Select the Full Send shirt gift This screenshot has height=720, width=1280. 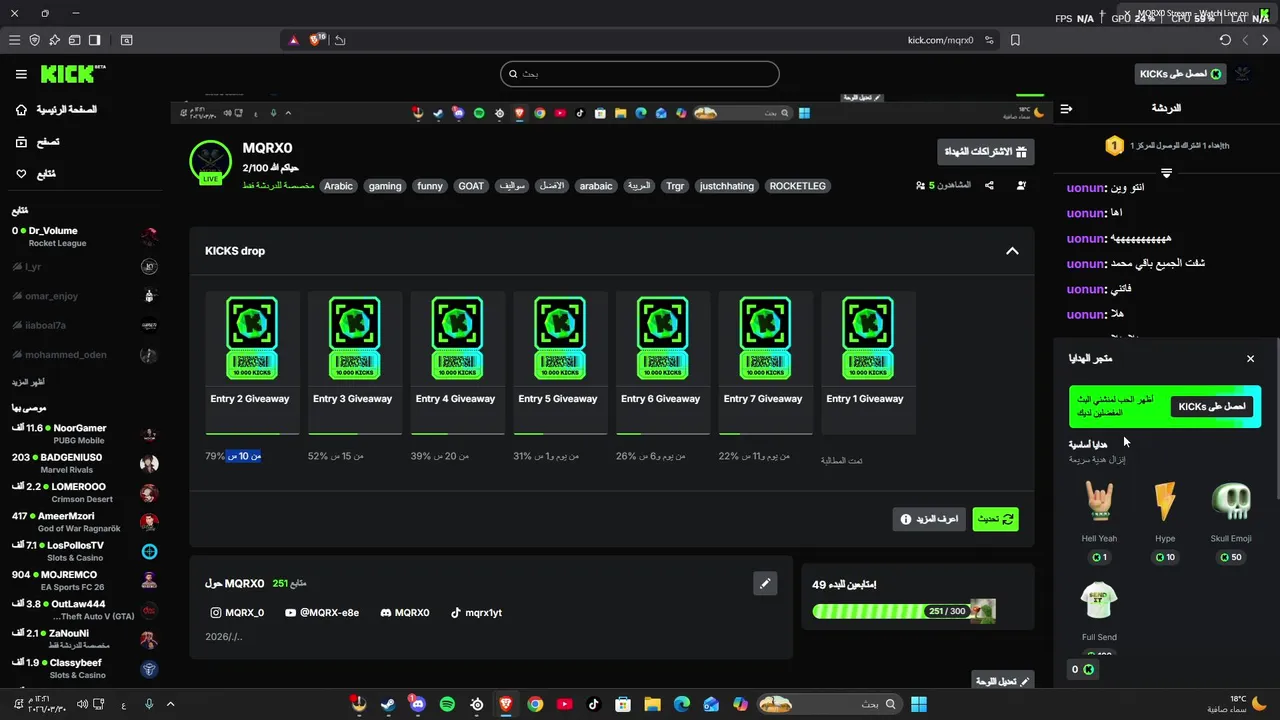[1099, 615]
